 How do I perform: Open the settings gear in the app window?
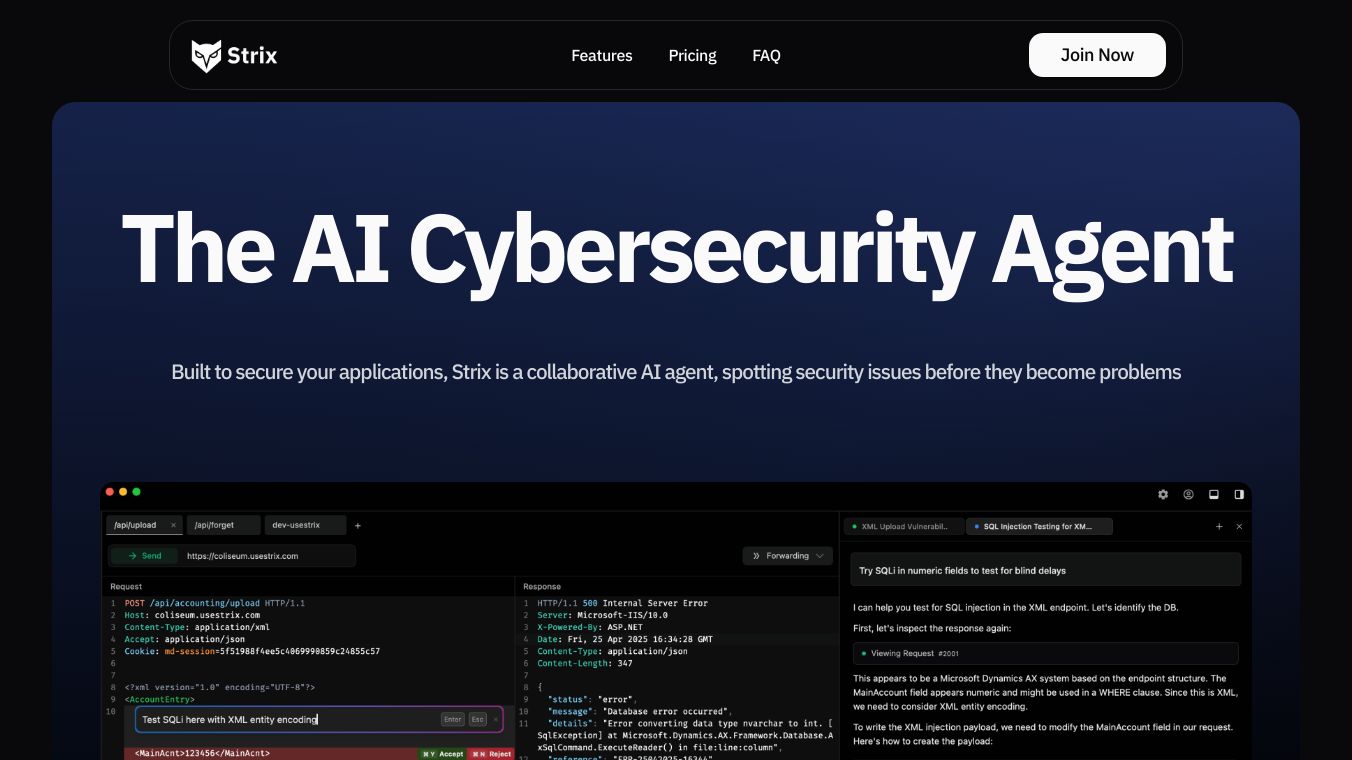point(1163,494)
